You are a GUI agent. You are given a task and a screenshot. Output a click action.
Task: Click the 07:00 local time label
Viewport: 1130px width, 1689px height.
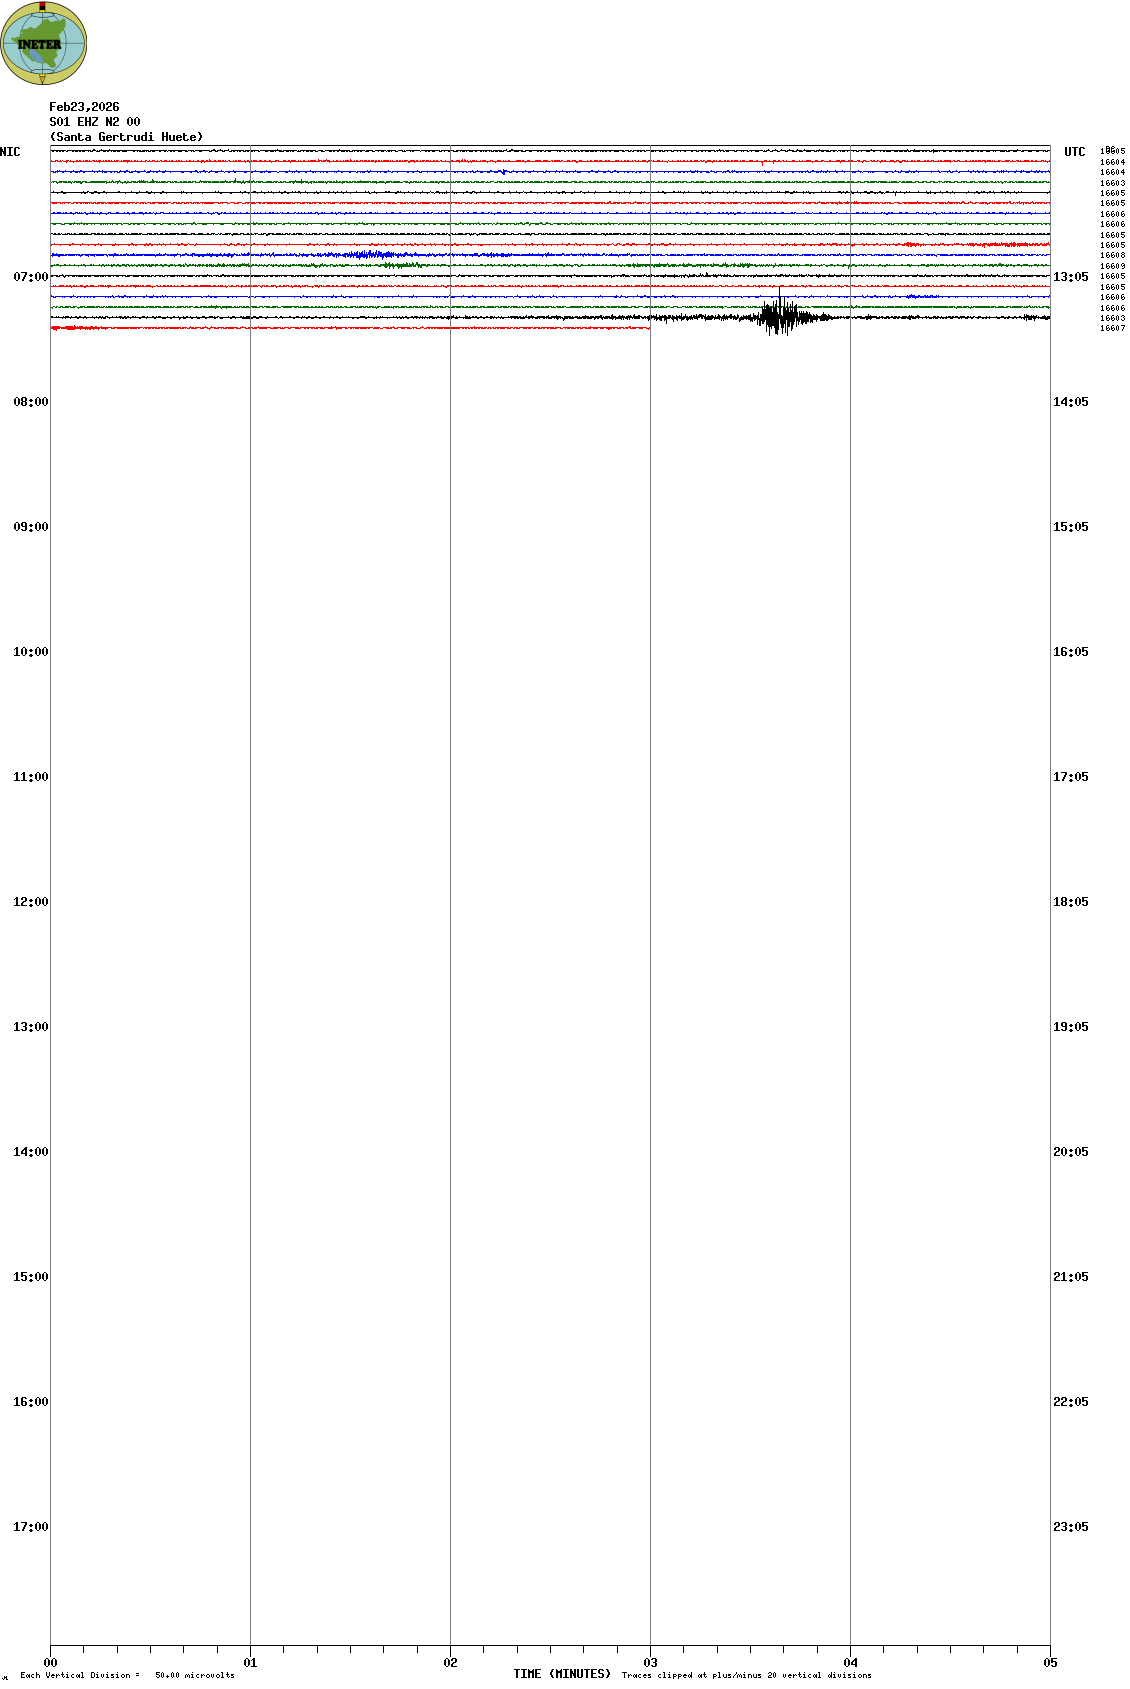click(30, 277)
